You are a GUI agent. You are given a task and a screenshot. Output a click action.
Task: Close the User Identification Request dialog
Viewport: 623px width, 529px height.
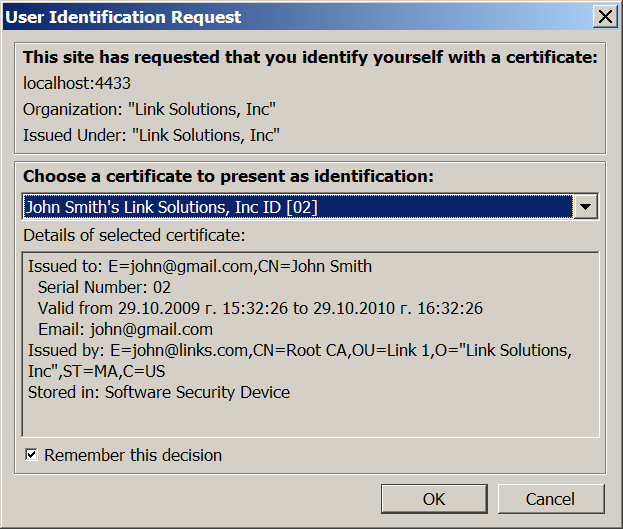[x=604, y=17]
